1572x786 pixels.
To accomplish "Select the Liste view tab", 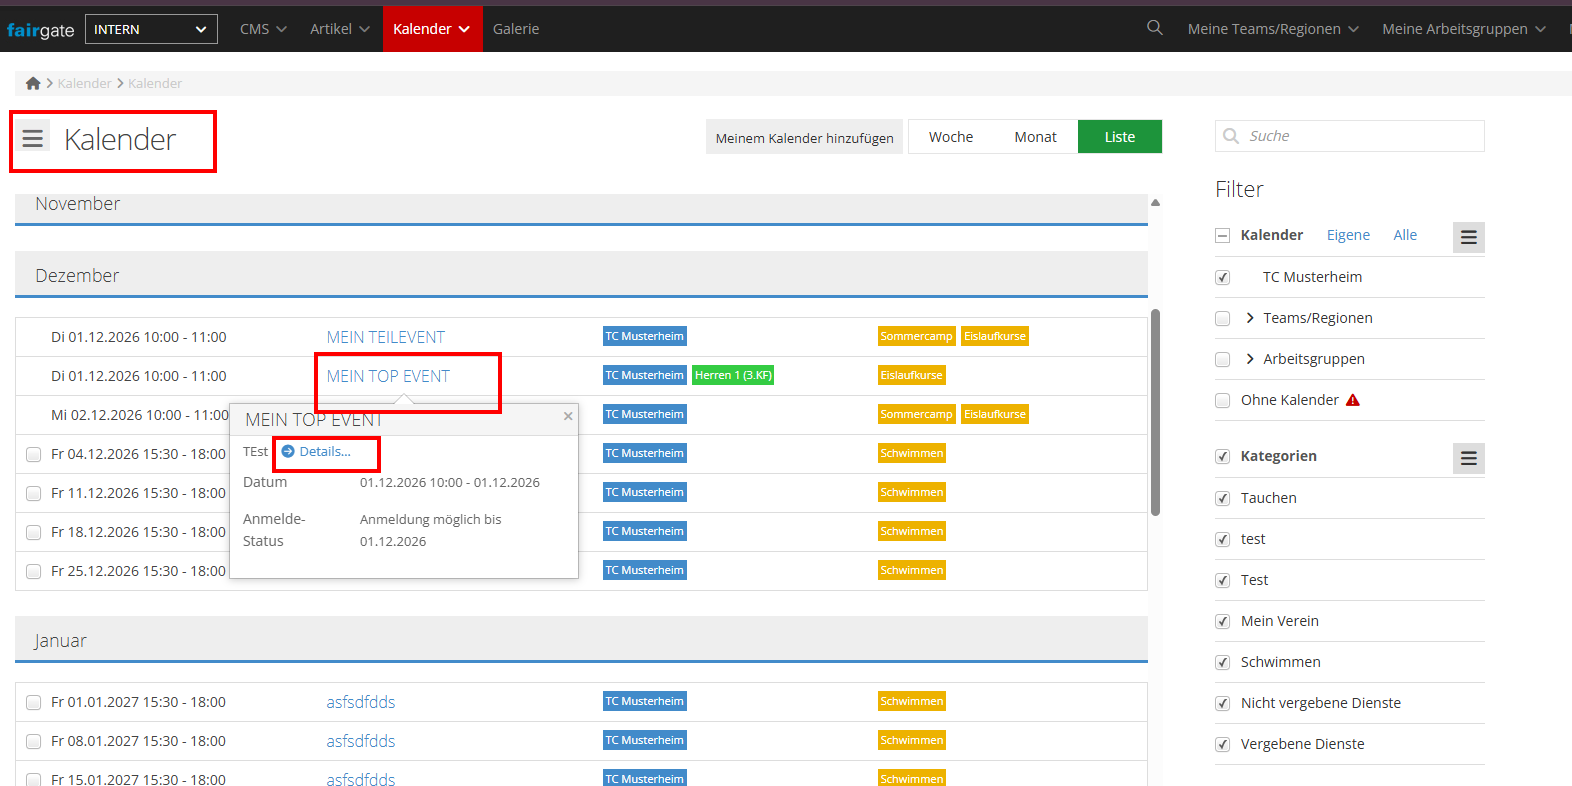I will 1120,137.
